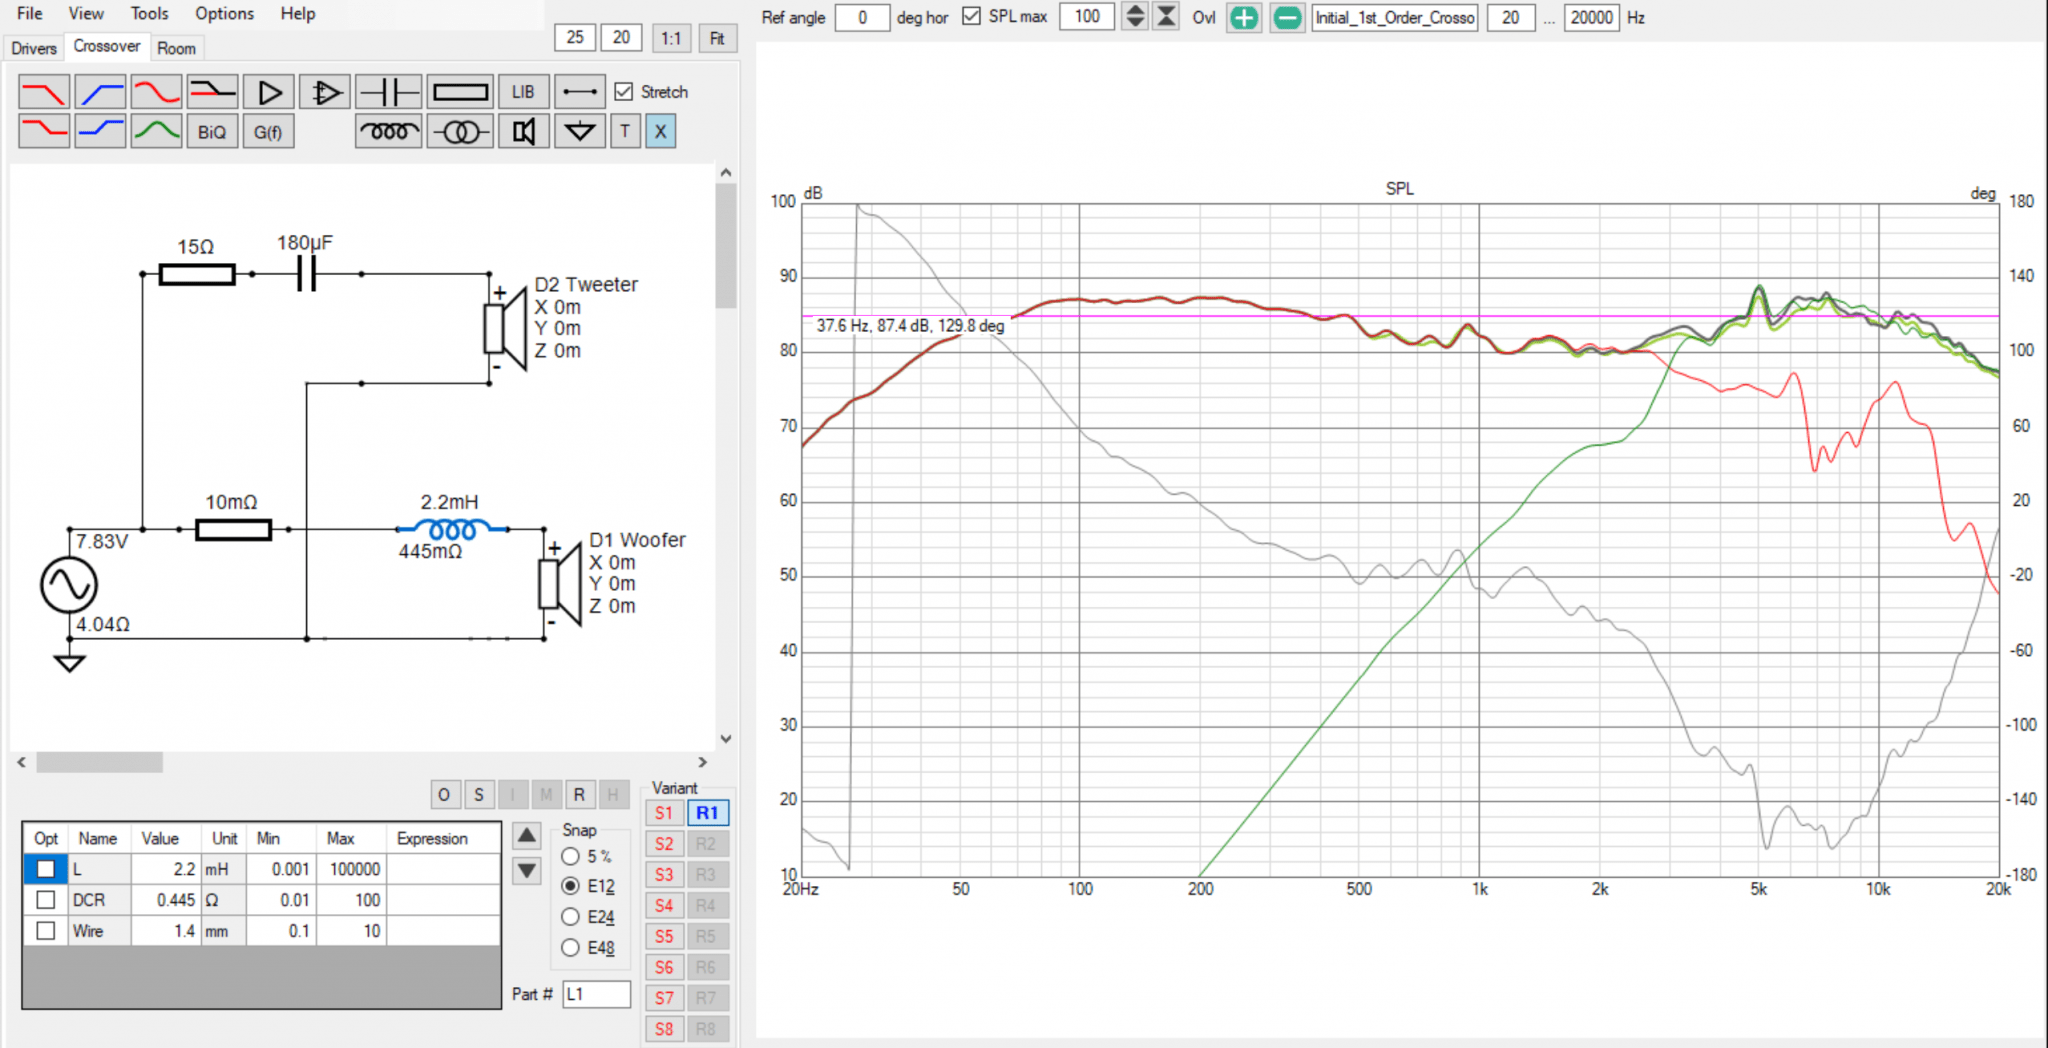Add overlay with green plus button
Image resolution: width=2048 pixels, height=1048 pixels.
pos(1243,17)
